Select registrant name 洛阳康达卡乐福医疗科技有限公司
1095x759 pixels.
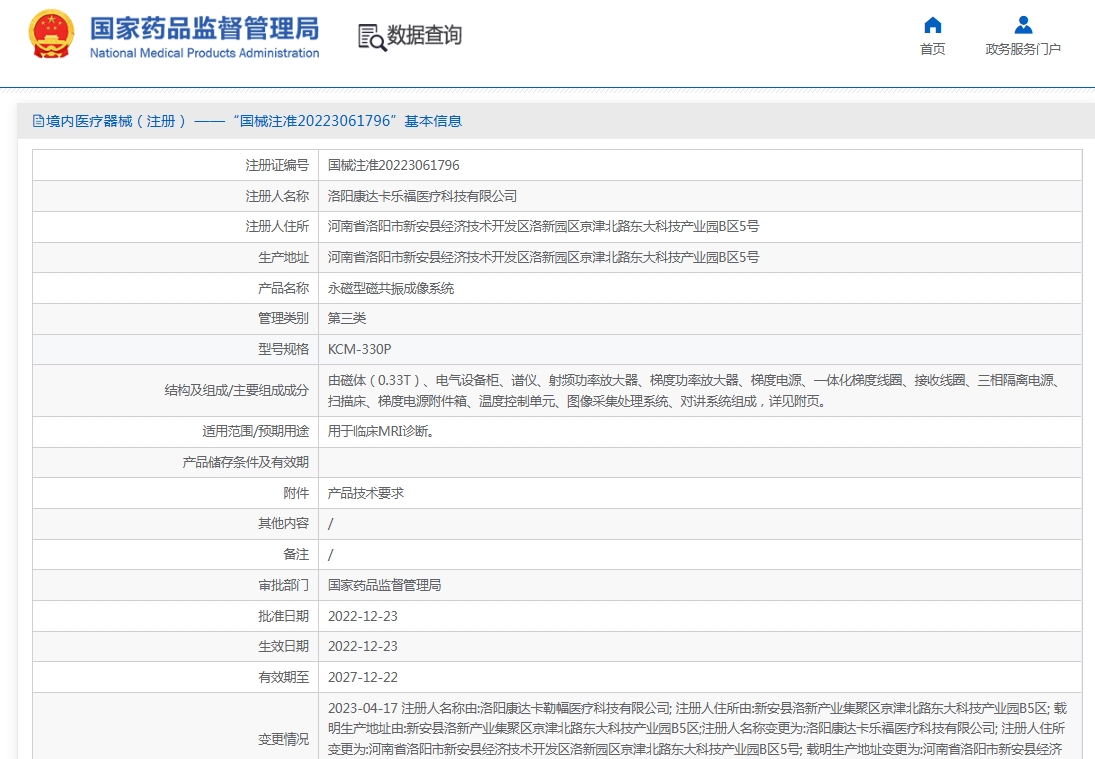422,196
